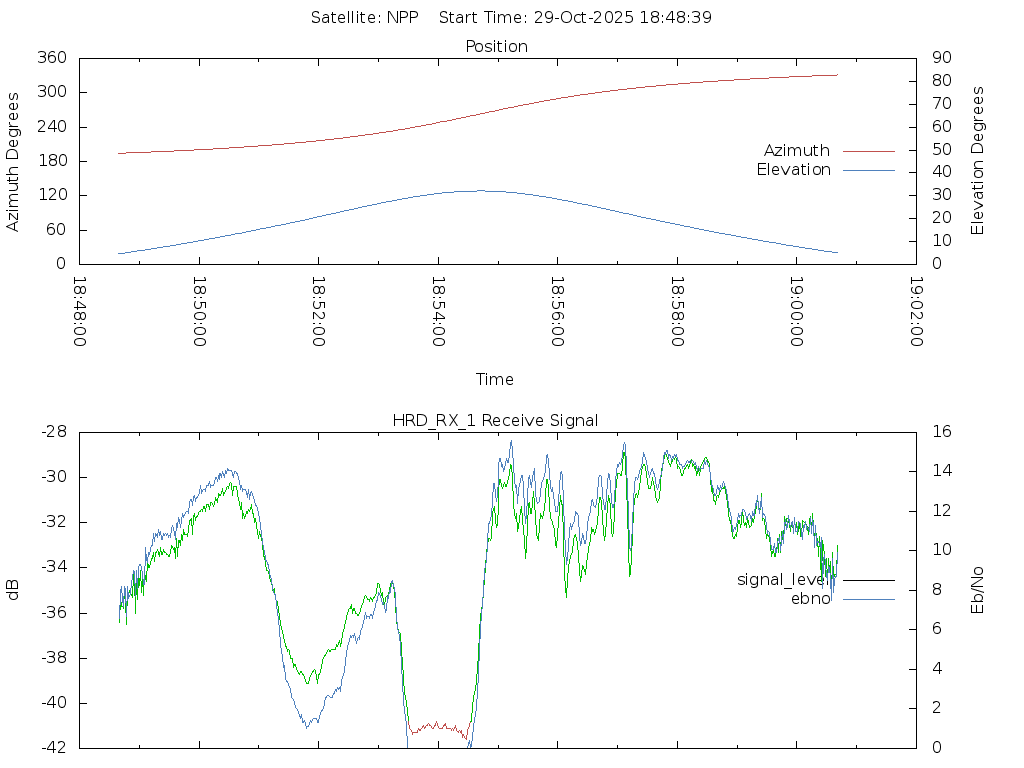The height and width of the screenshot is (768, 1024).
Task: Click the dB left axis label
Action: (14, 590)
